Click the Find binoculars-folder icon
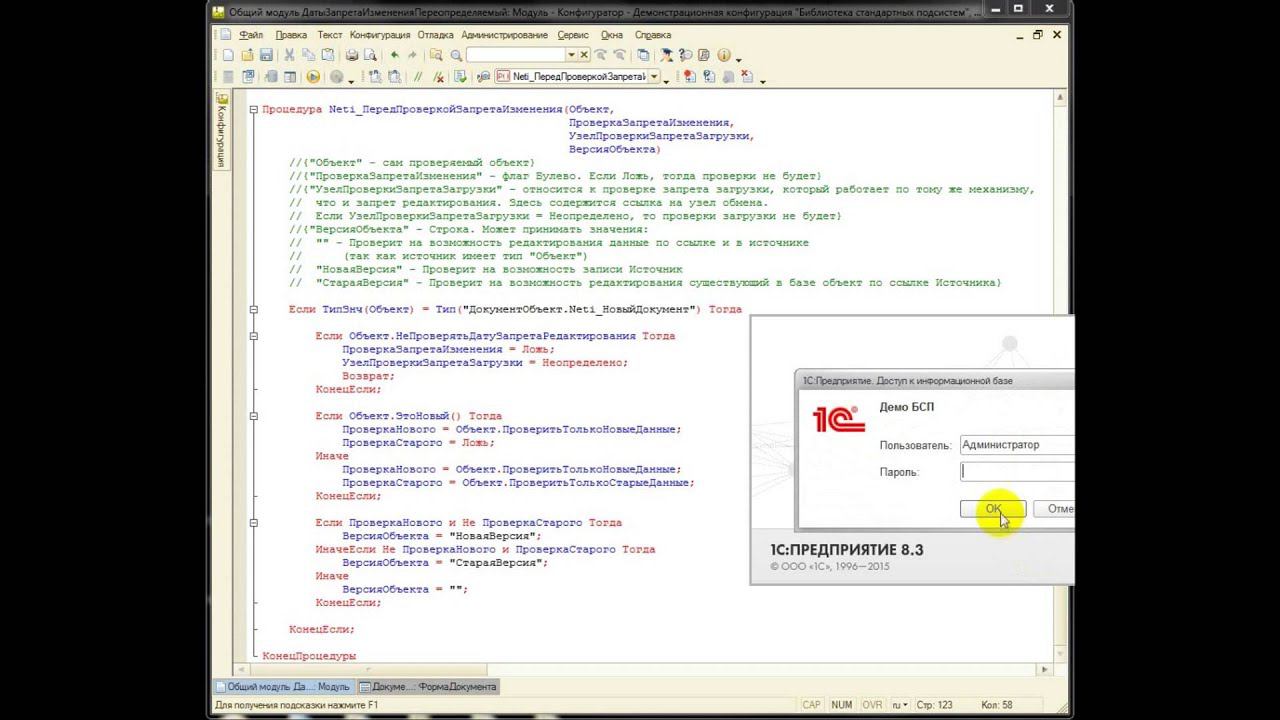This screenshot has width=1280, height=720. (437, 55)
